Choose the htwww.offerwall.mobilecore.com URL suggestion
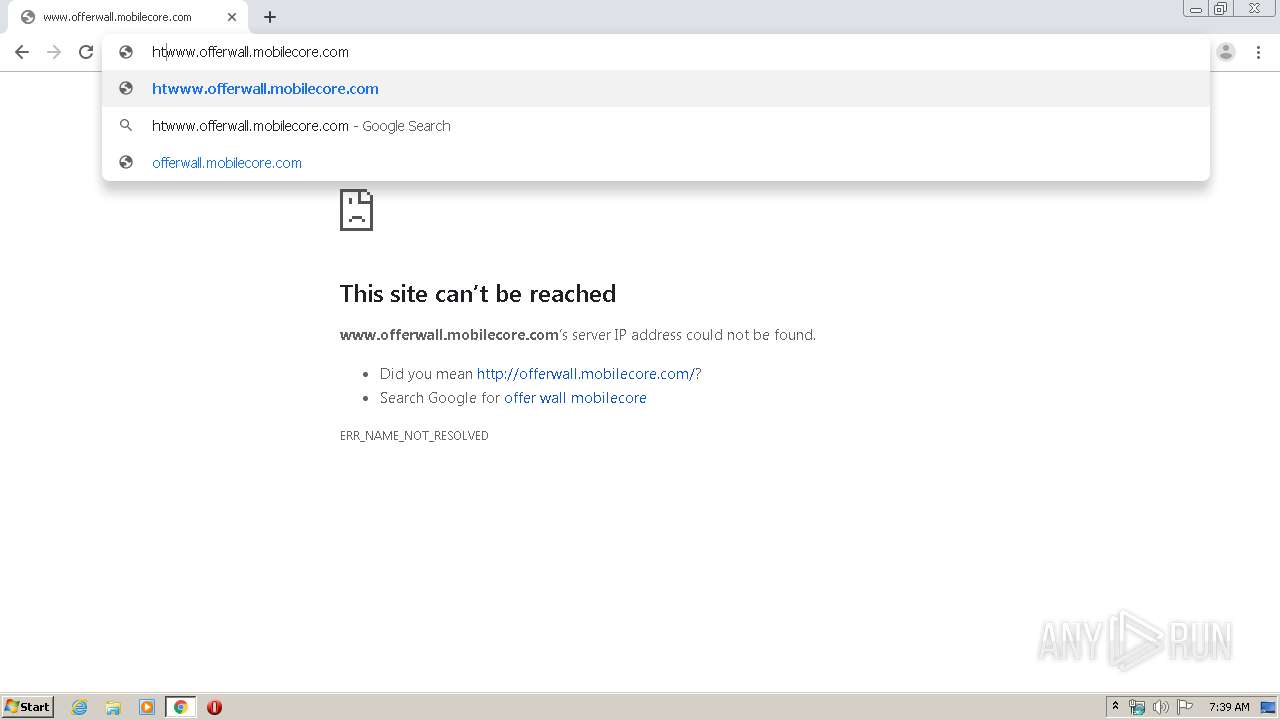The image size is (1280, 720). pos(656,88)
